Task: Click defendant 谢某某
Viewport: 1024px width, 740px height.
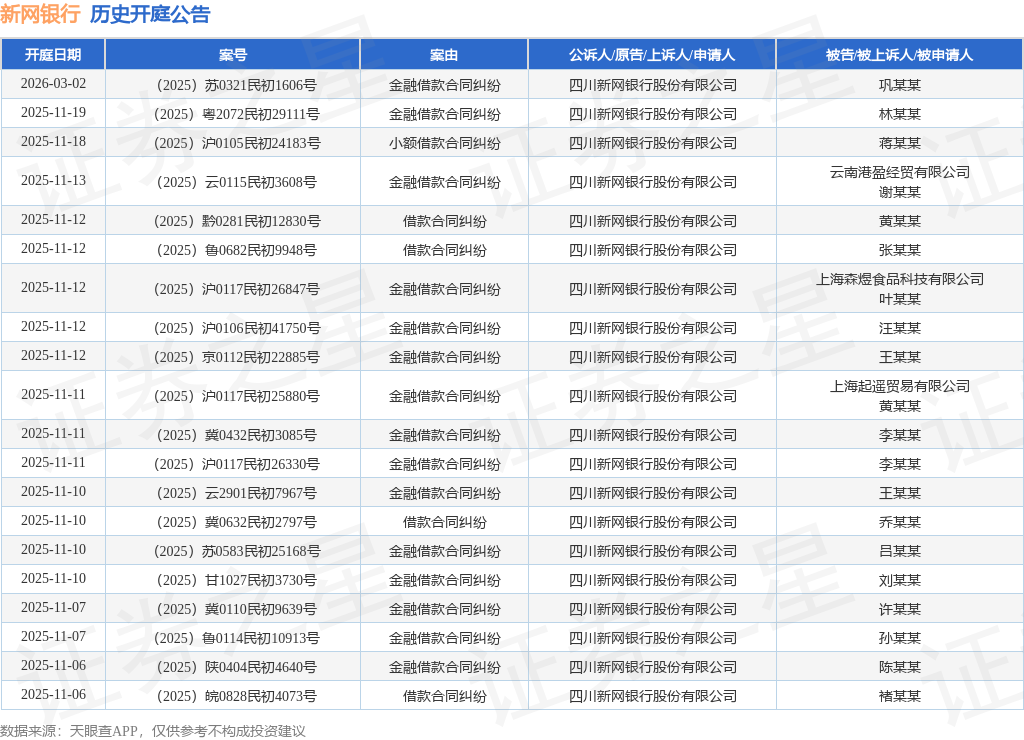Action: pyautogui.click(x=899, y=192)
